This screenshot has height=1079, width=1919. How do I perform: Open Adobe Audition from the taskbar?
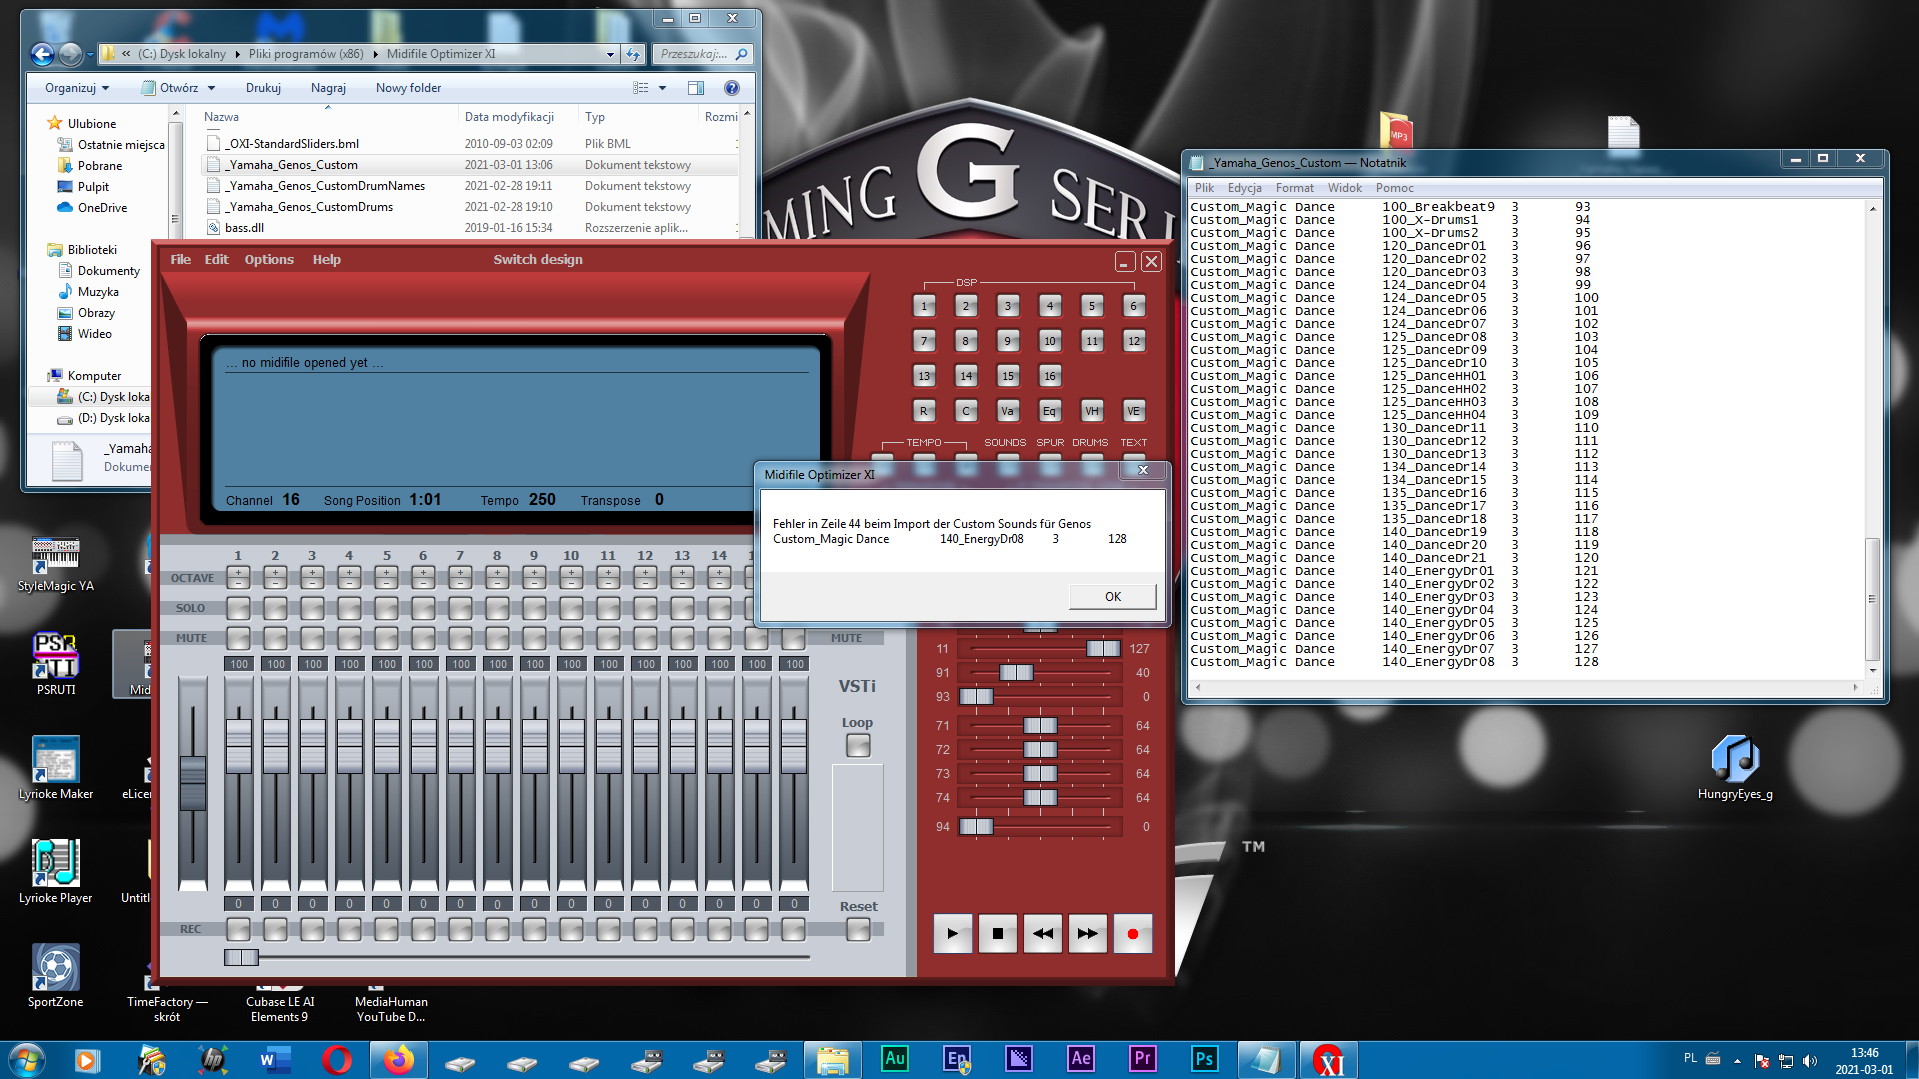895,1059
